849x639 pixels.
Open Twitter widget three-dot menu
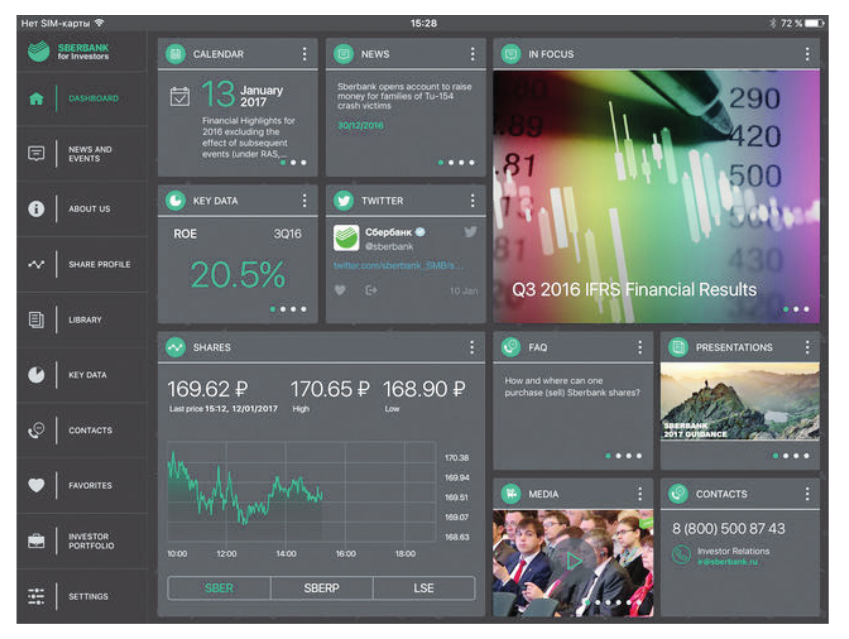473,200
